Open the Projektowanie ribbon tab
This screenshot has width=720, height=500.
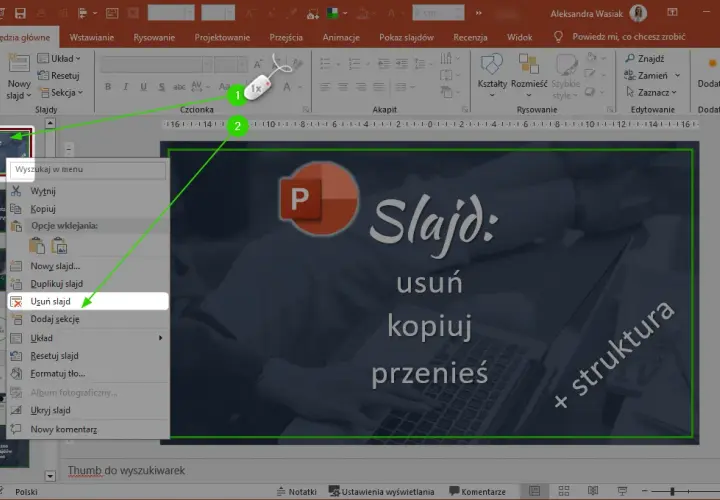pos(222,37)
